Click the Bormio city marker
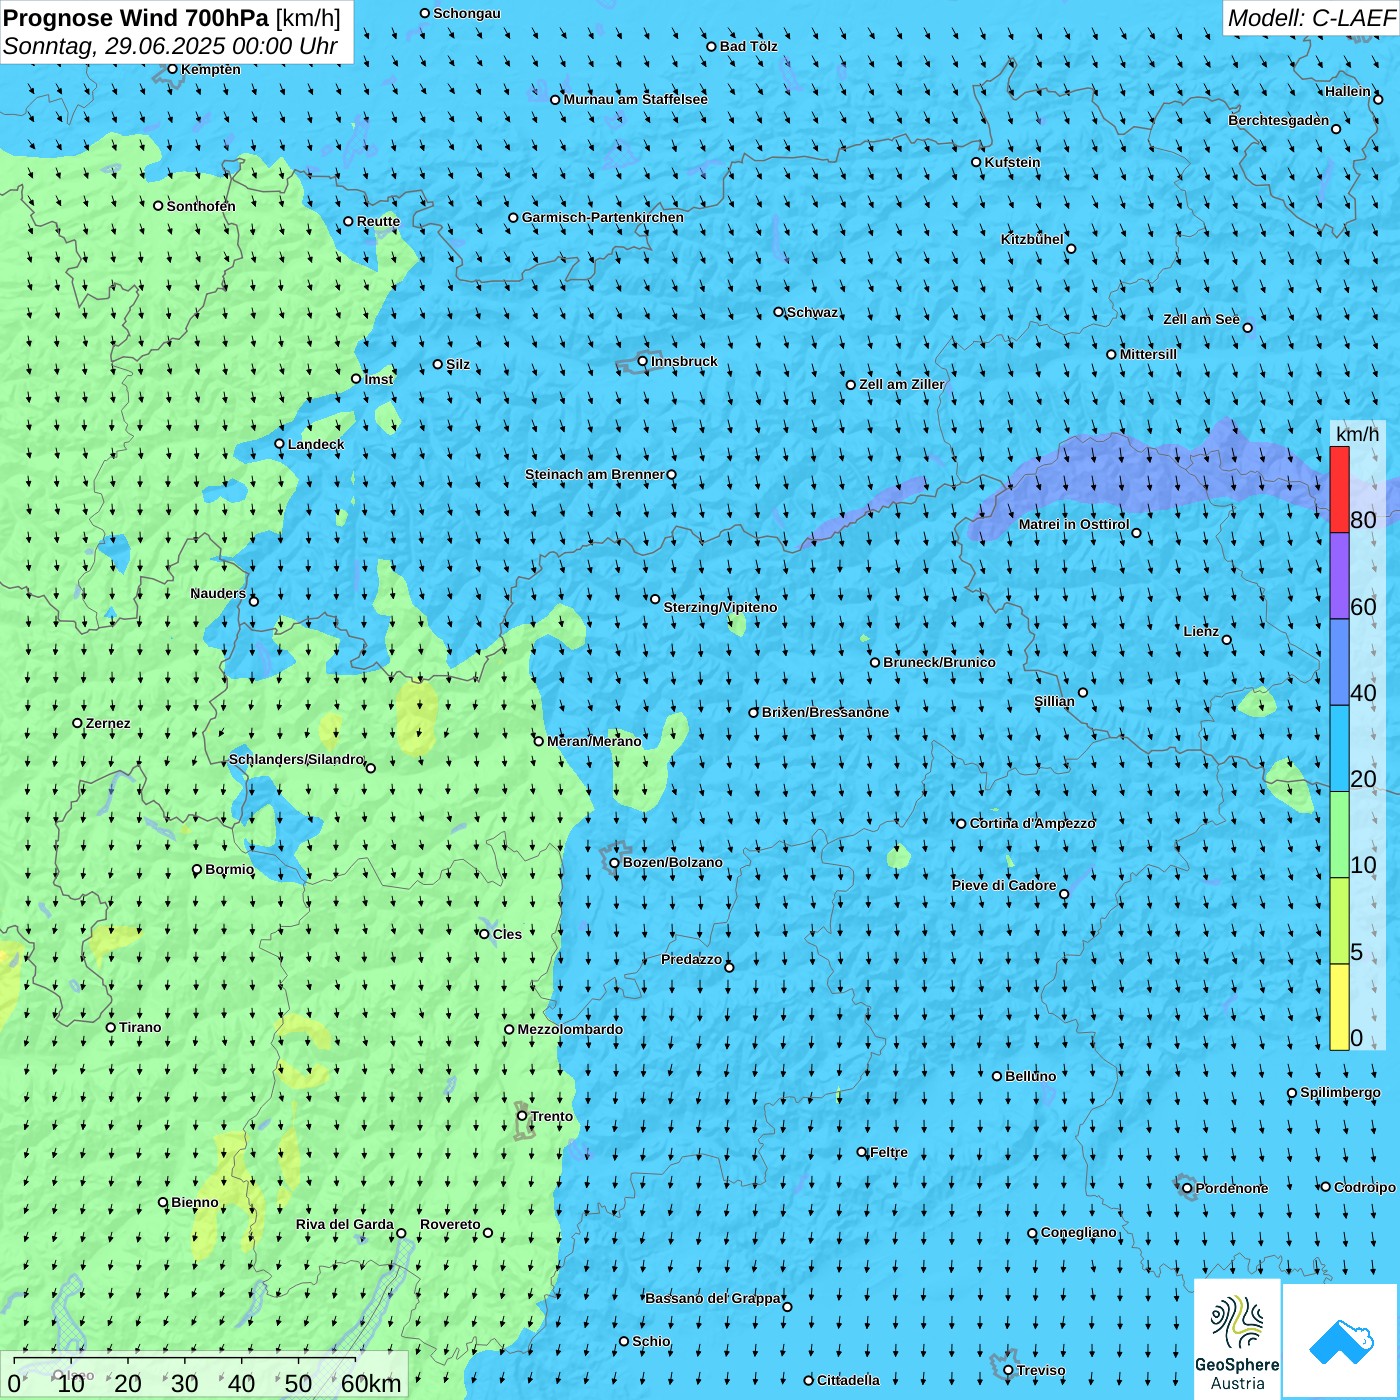Viewport: 1400px width, 1400px height. 197,870
